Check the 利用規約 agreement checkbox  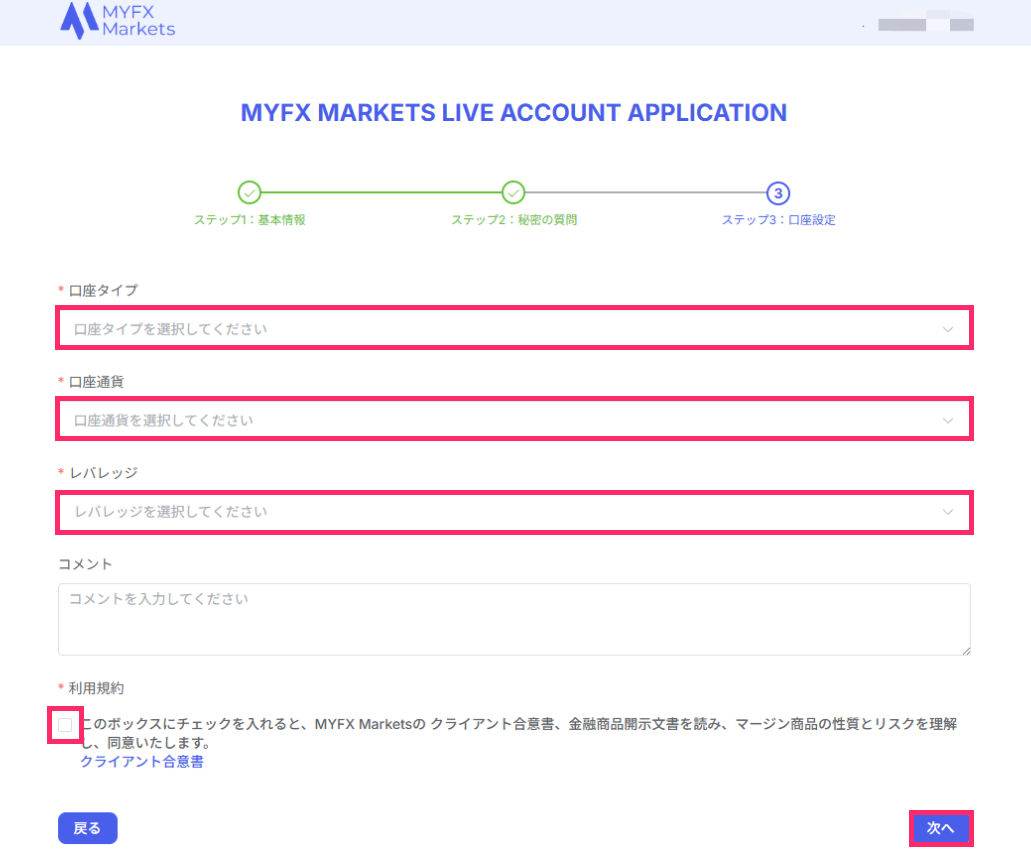point(65,725)
